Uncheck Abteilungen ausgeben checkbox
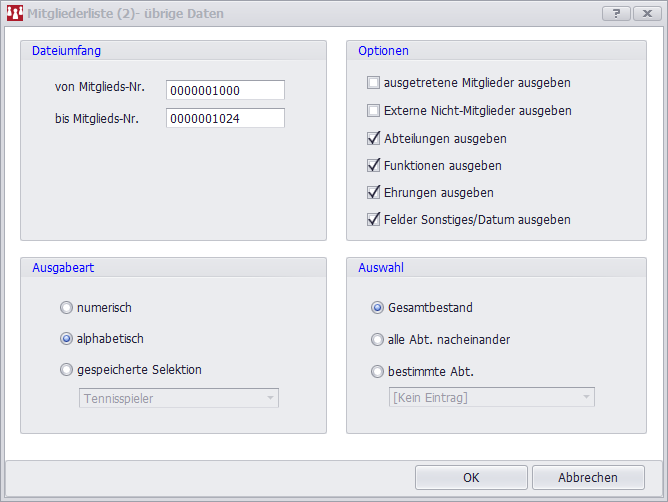The image size is (668, 502). tap(374, 138)
